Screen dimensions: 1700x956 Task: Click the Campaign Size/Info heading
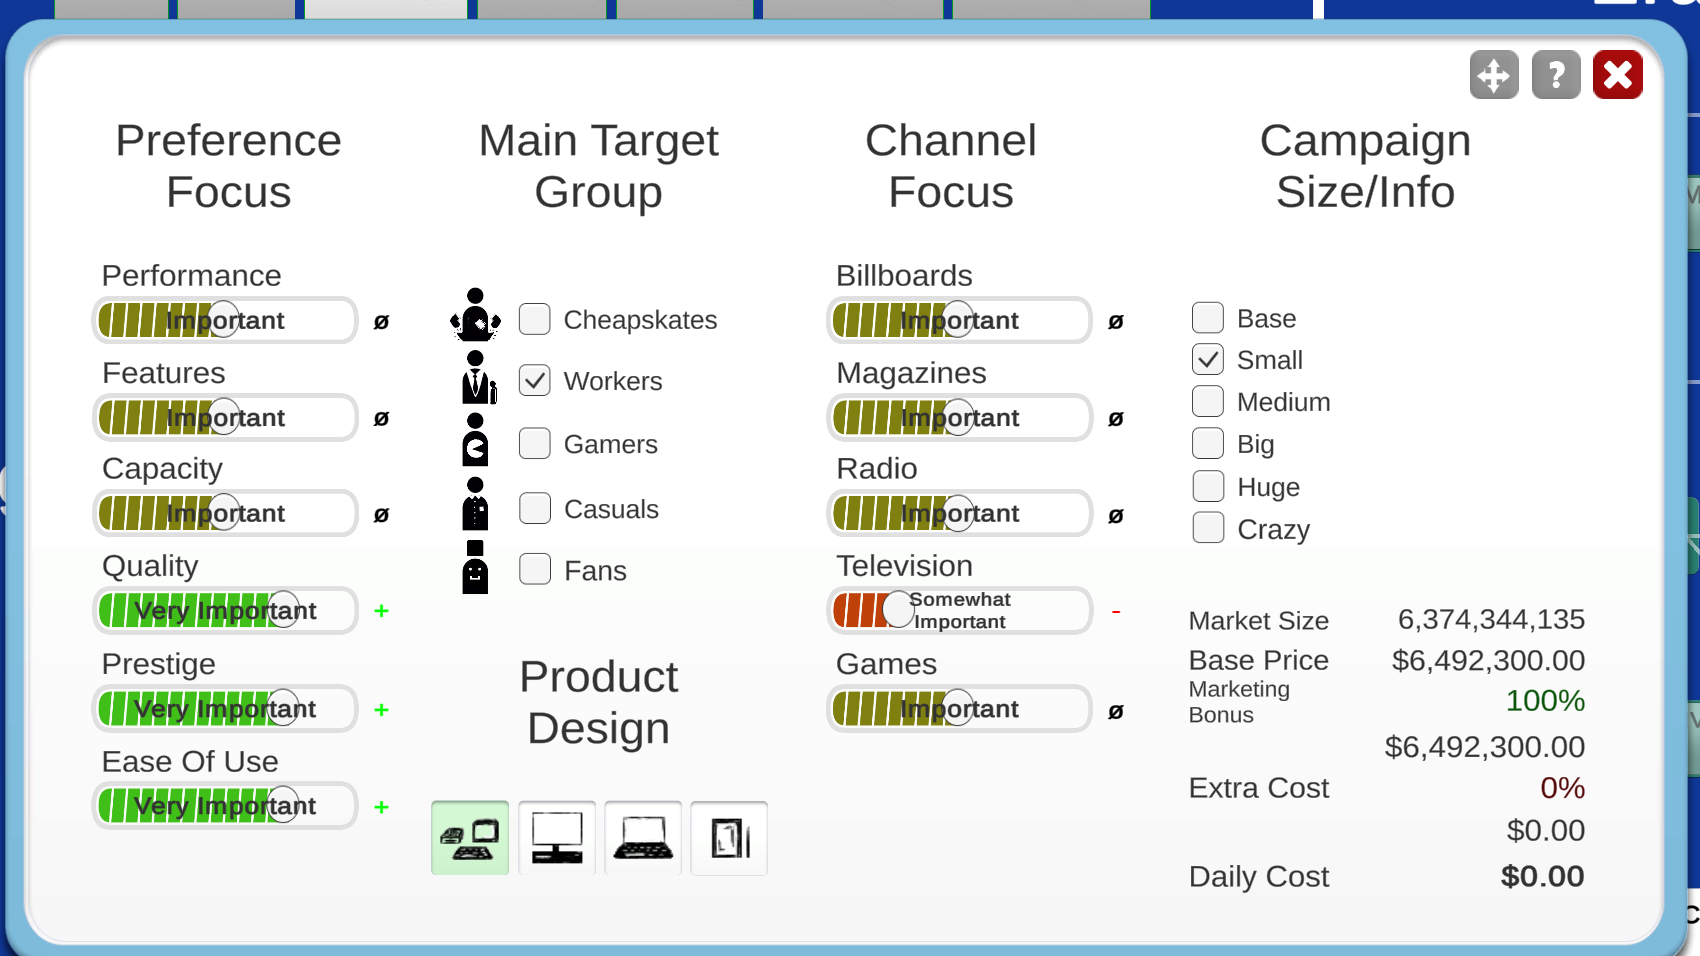[1365, 166]
